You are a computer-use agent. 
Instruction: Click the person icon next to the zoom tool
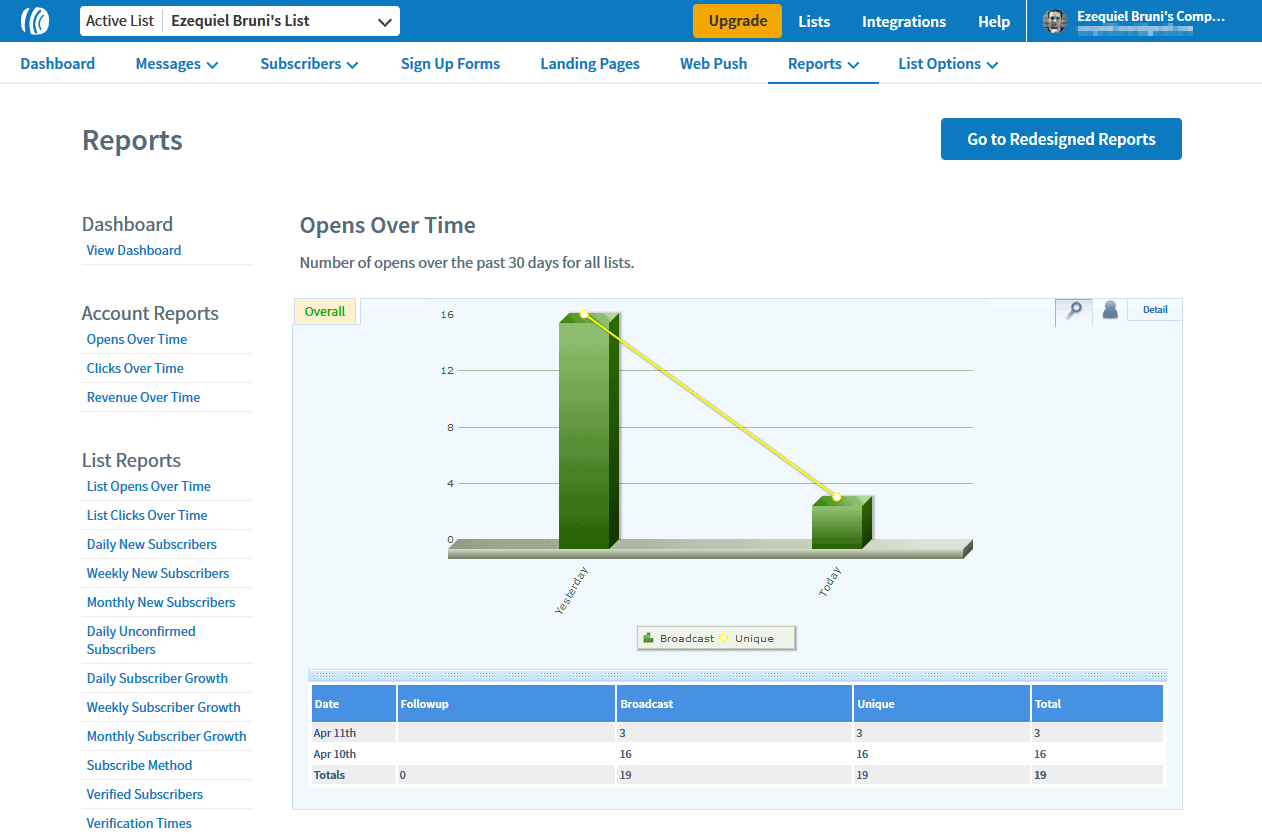point(1110,312)
